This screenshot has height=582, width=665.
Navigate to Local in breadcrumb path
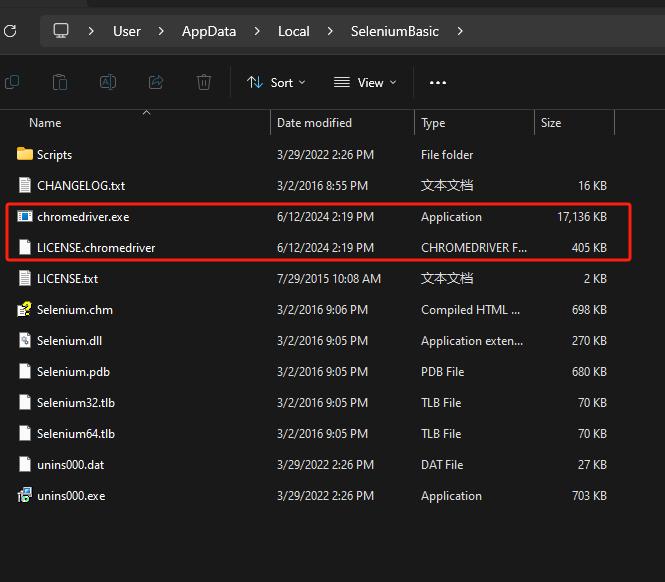click(293, 31)
